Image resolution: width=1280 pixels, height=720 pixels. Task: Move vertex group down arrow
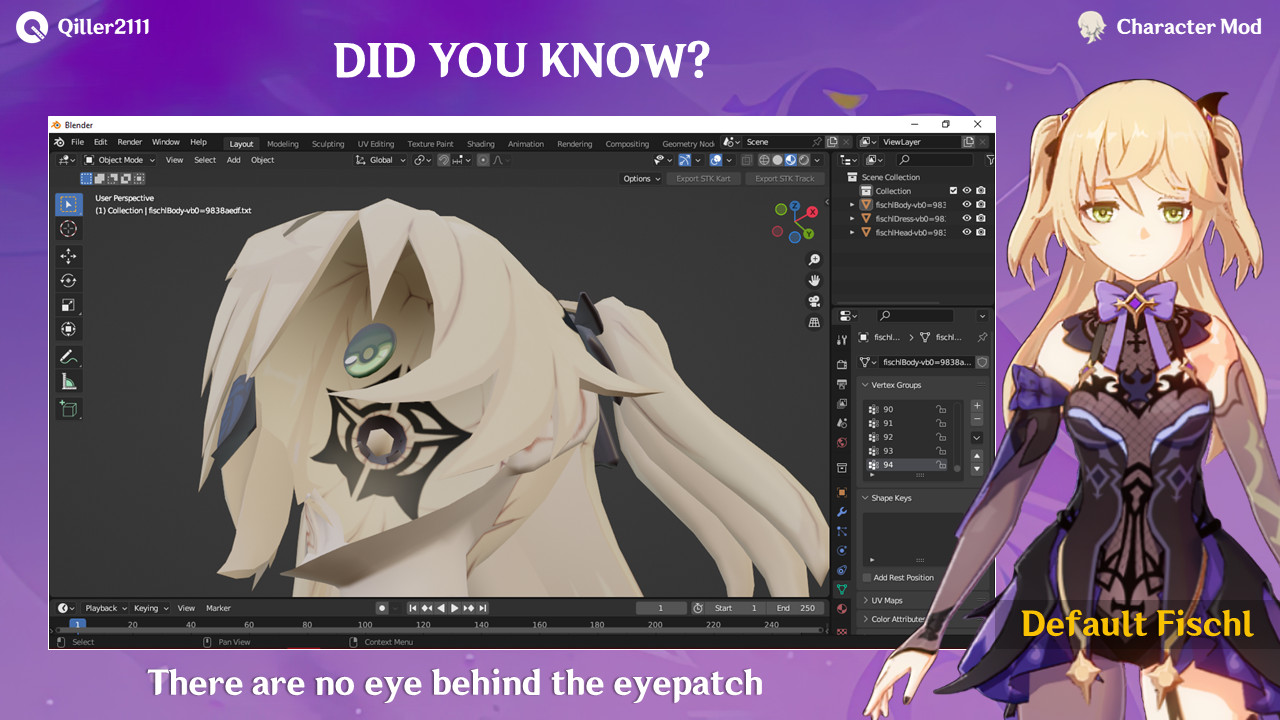(x=977, y=469)
